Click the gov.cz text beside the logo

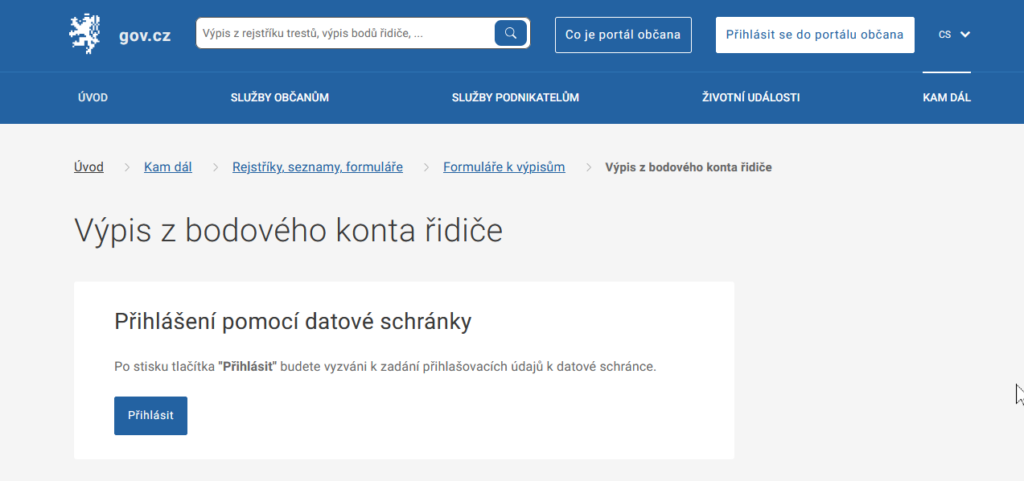pos(146,35)
